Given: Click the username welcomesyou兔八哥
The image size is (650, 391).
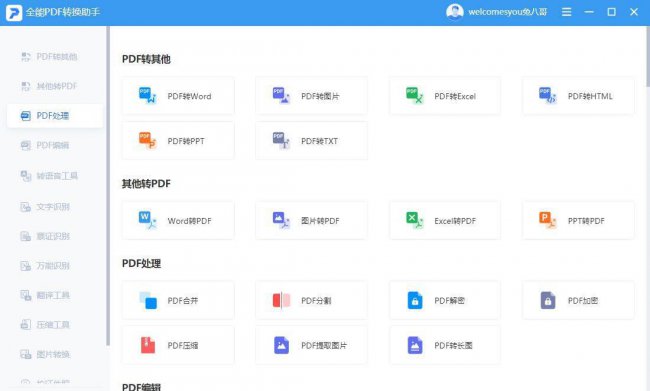Looking at the screenshot, I should pyautogui.click(x=507, y=12).
